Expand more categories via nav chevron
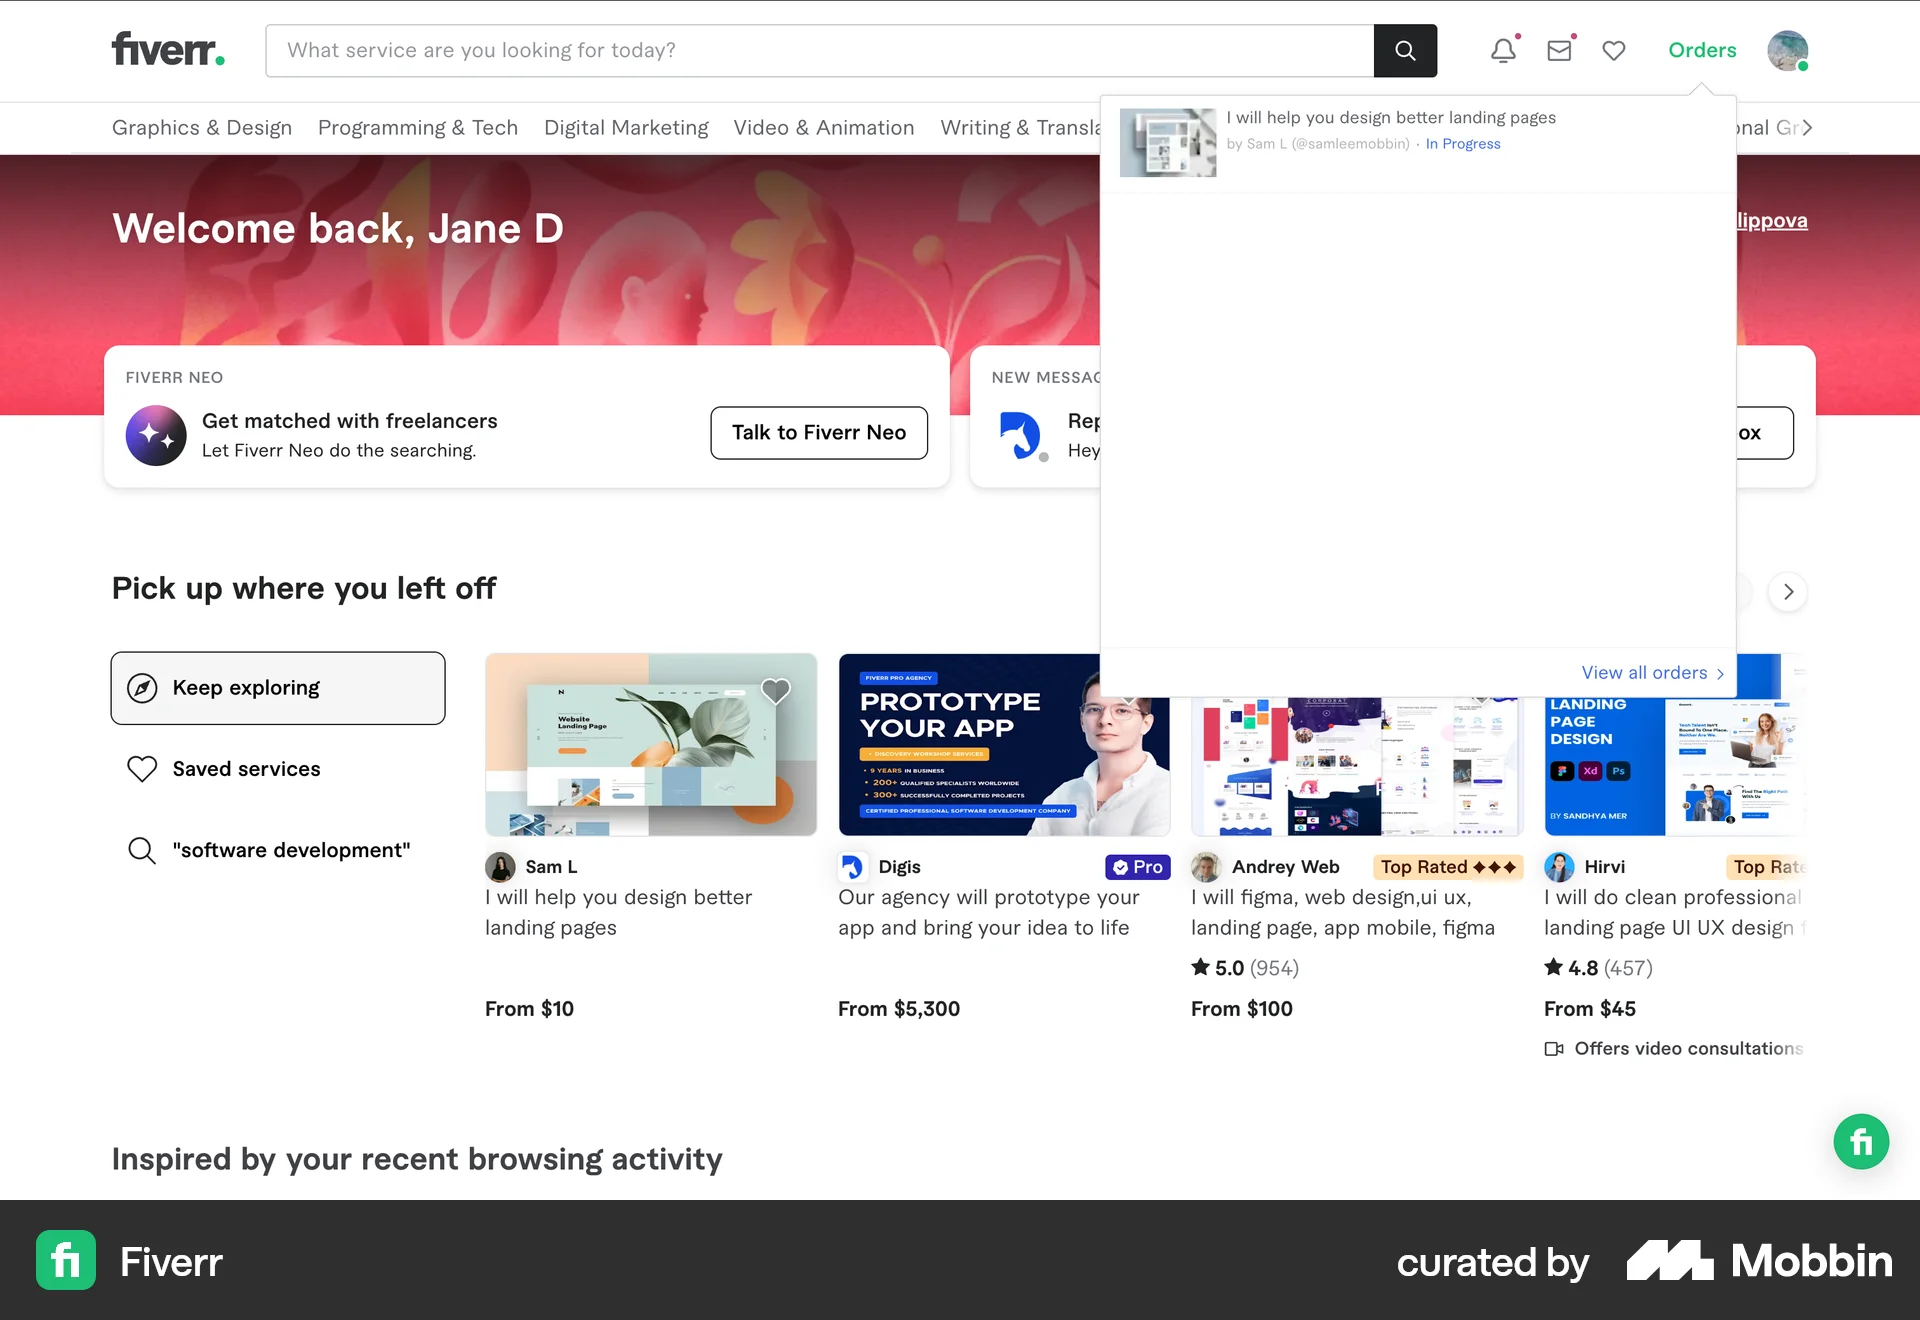1920x1320 pixels. [x=1808, y=127]
